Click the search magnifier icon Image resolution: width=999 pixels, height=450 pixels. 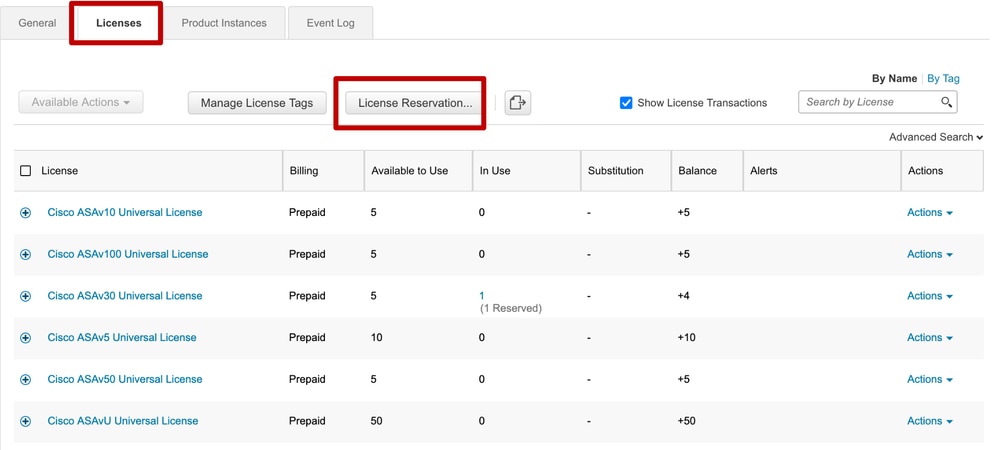pyautogui.click(x=946, y=102)
